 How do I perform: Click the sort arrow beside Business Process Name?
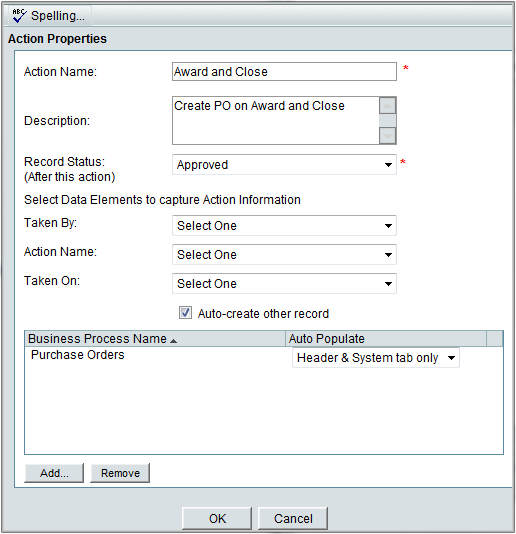[x=173, y=341]
